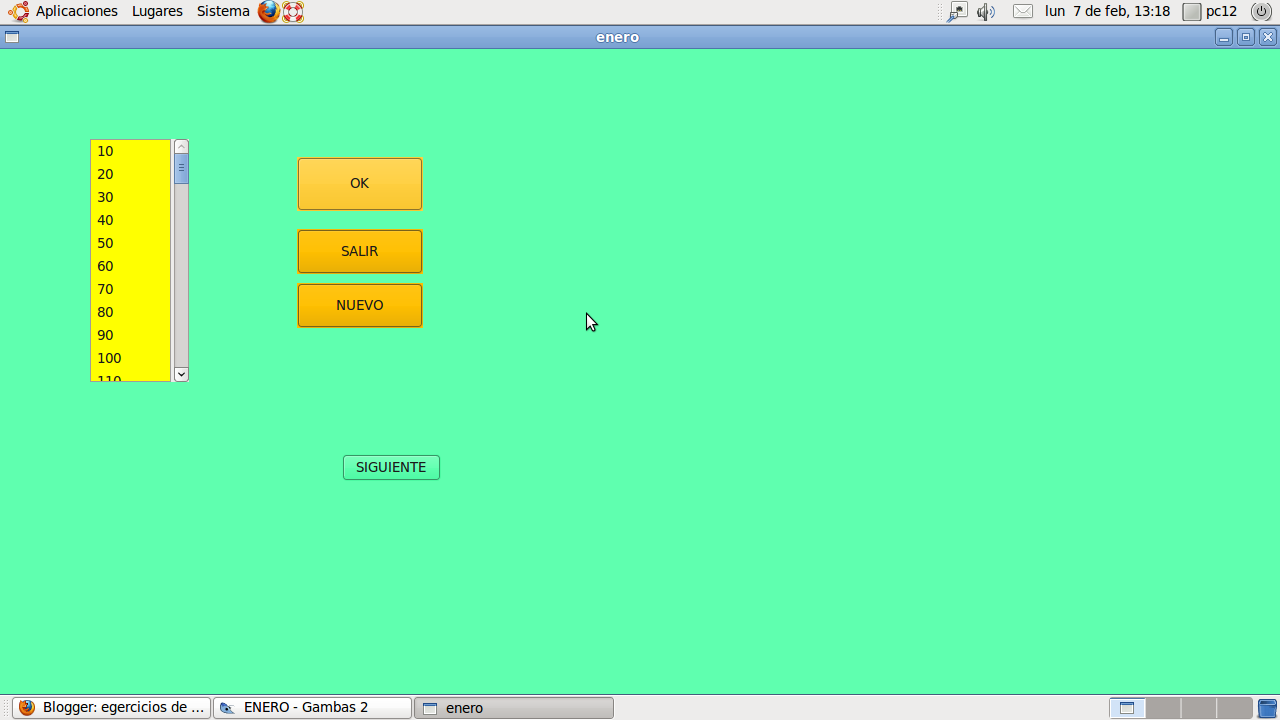This screenshot has height=720, width=1280.
Task: Open the clock showing lun 7 de feb
Action: [x=1107, y=12]
